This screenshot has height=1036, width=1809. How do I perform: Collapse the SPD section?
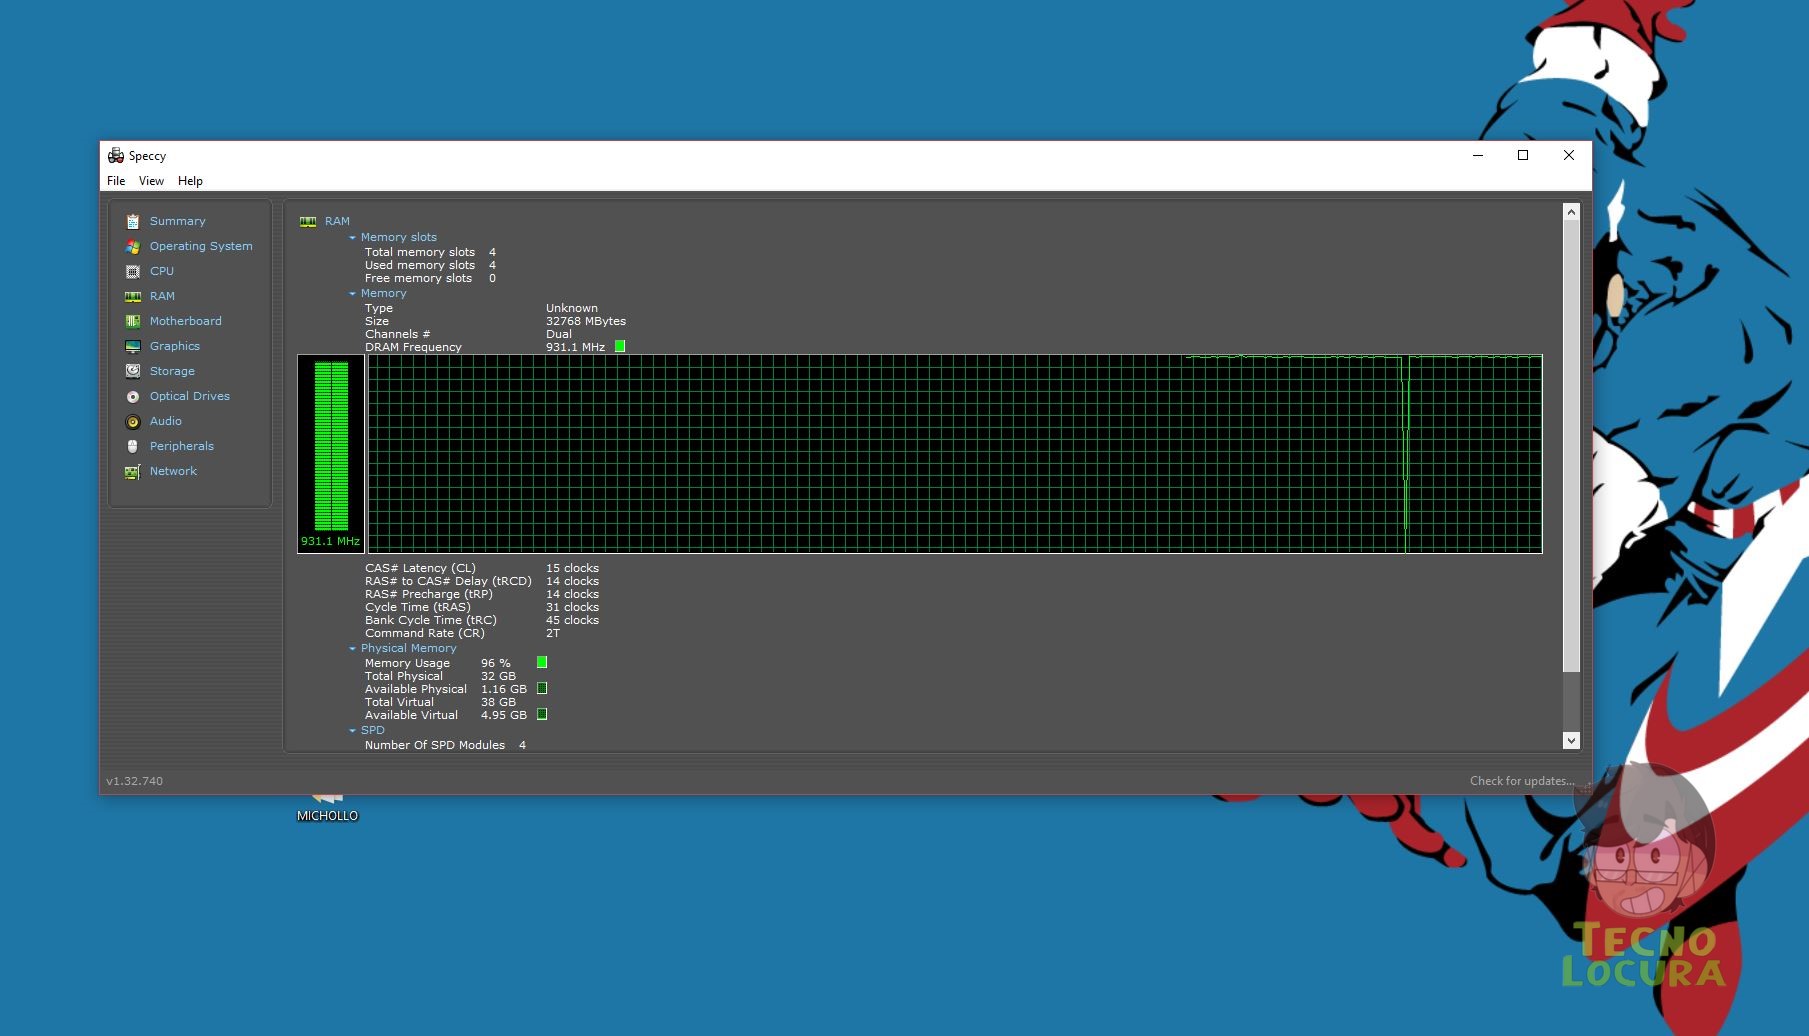[x=352, y=731]
